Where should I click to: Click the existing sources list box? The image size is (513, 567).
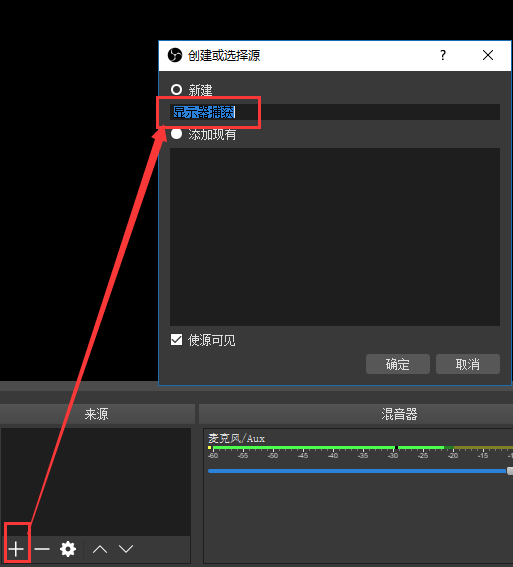coord(335,237)
